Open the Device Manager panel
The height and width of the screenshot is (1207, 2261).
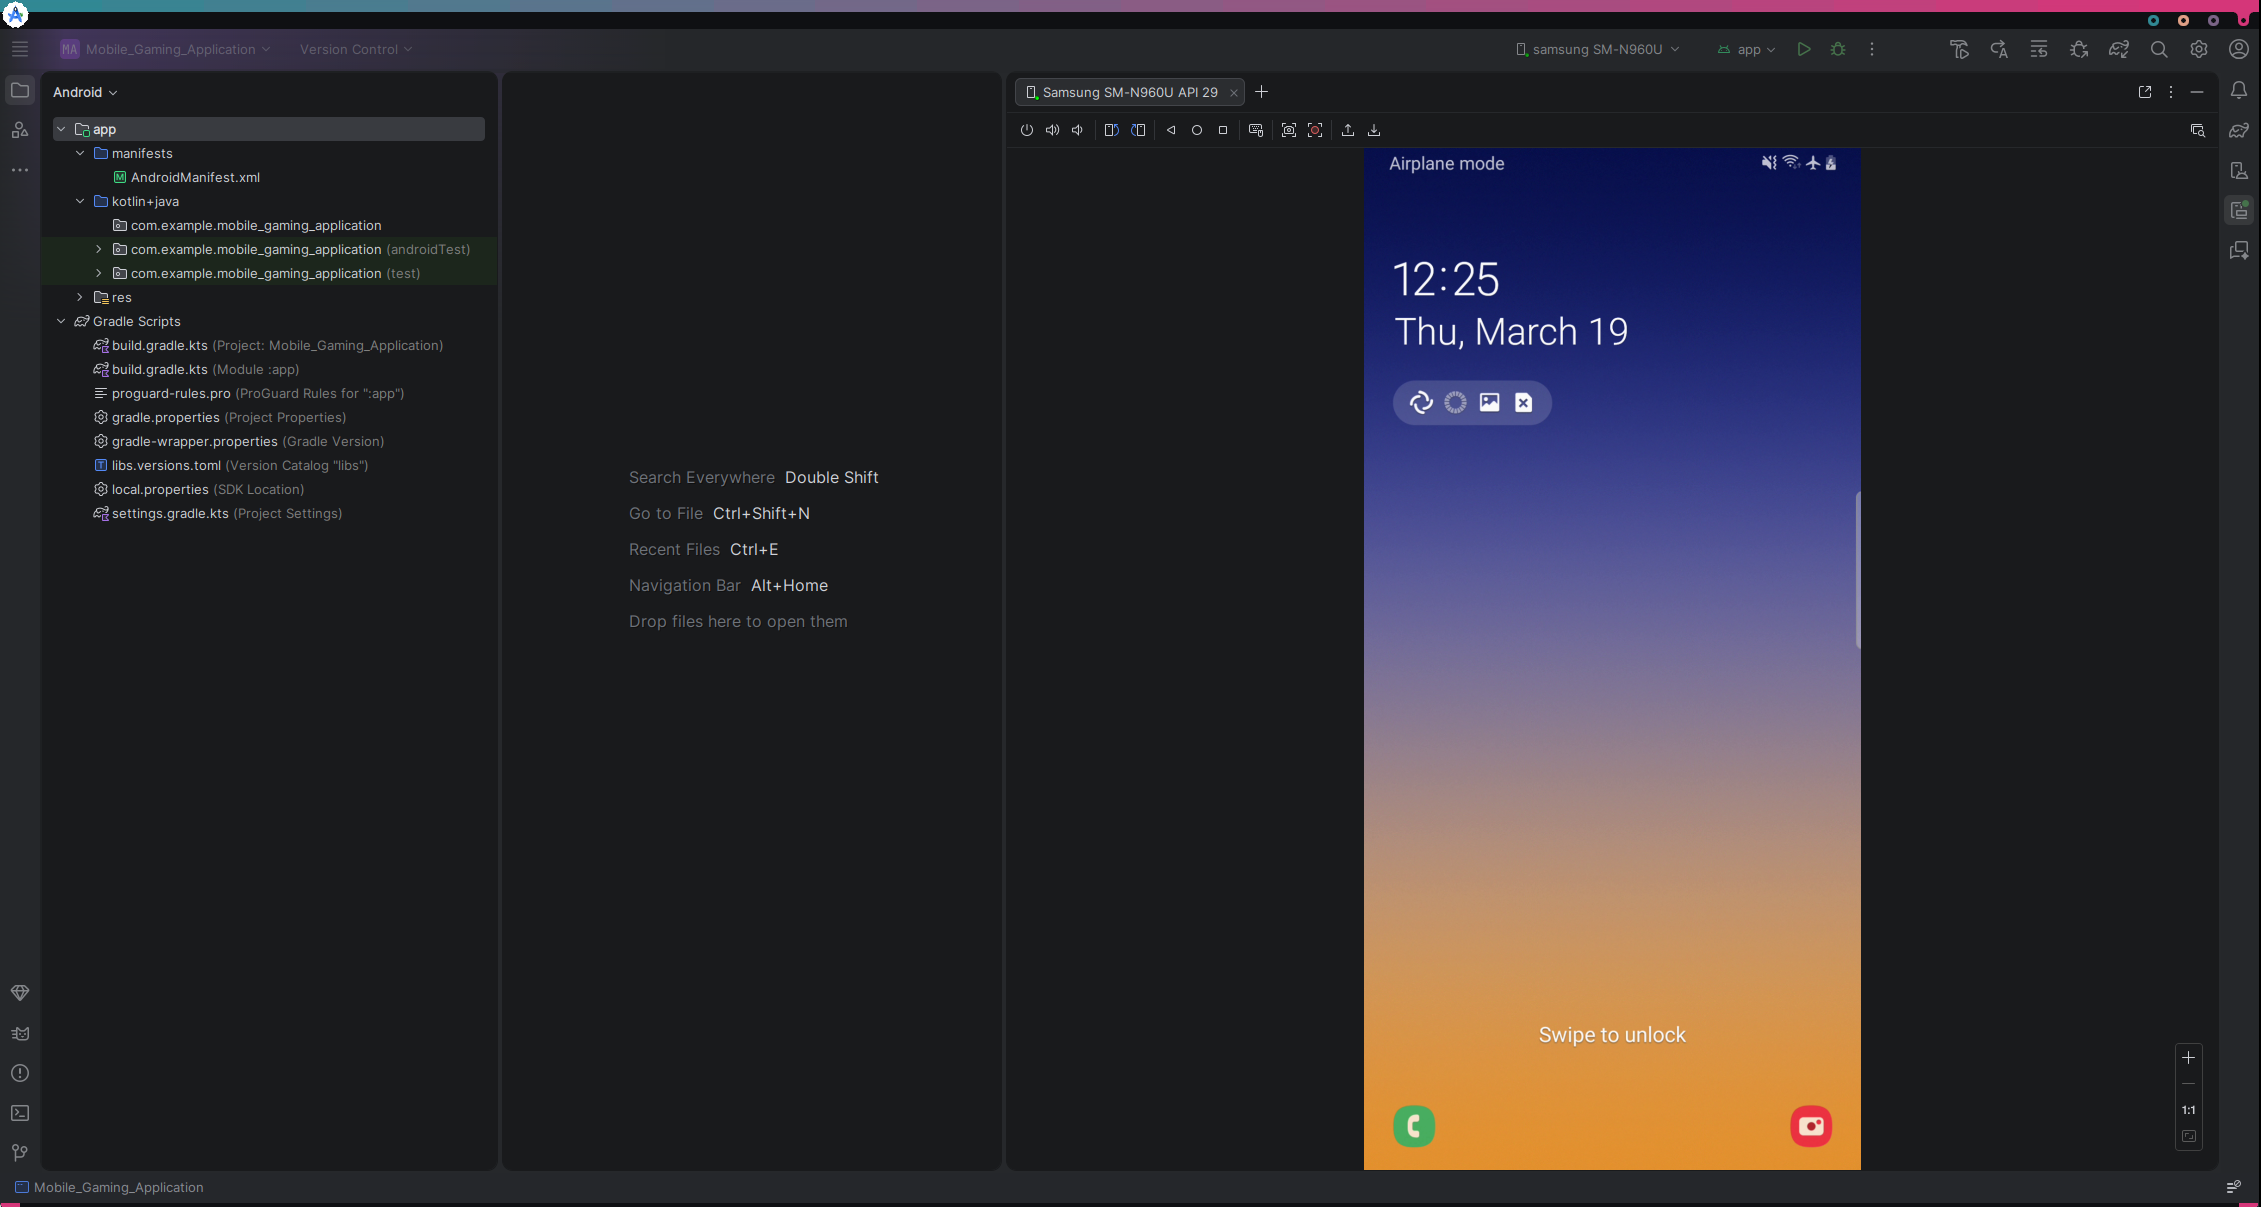click(x=2239, y=170)
